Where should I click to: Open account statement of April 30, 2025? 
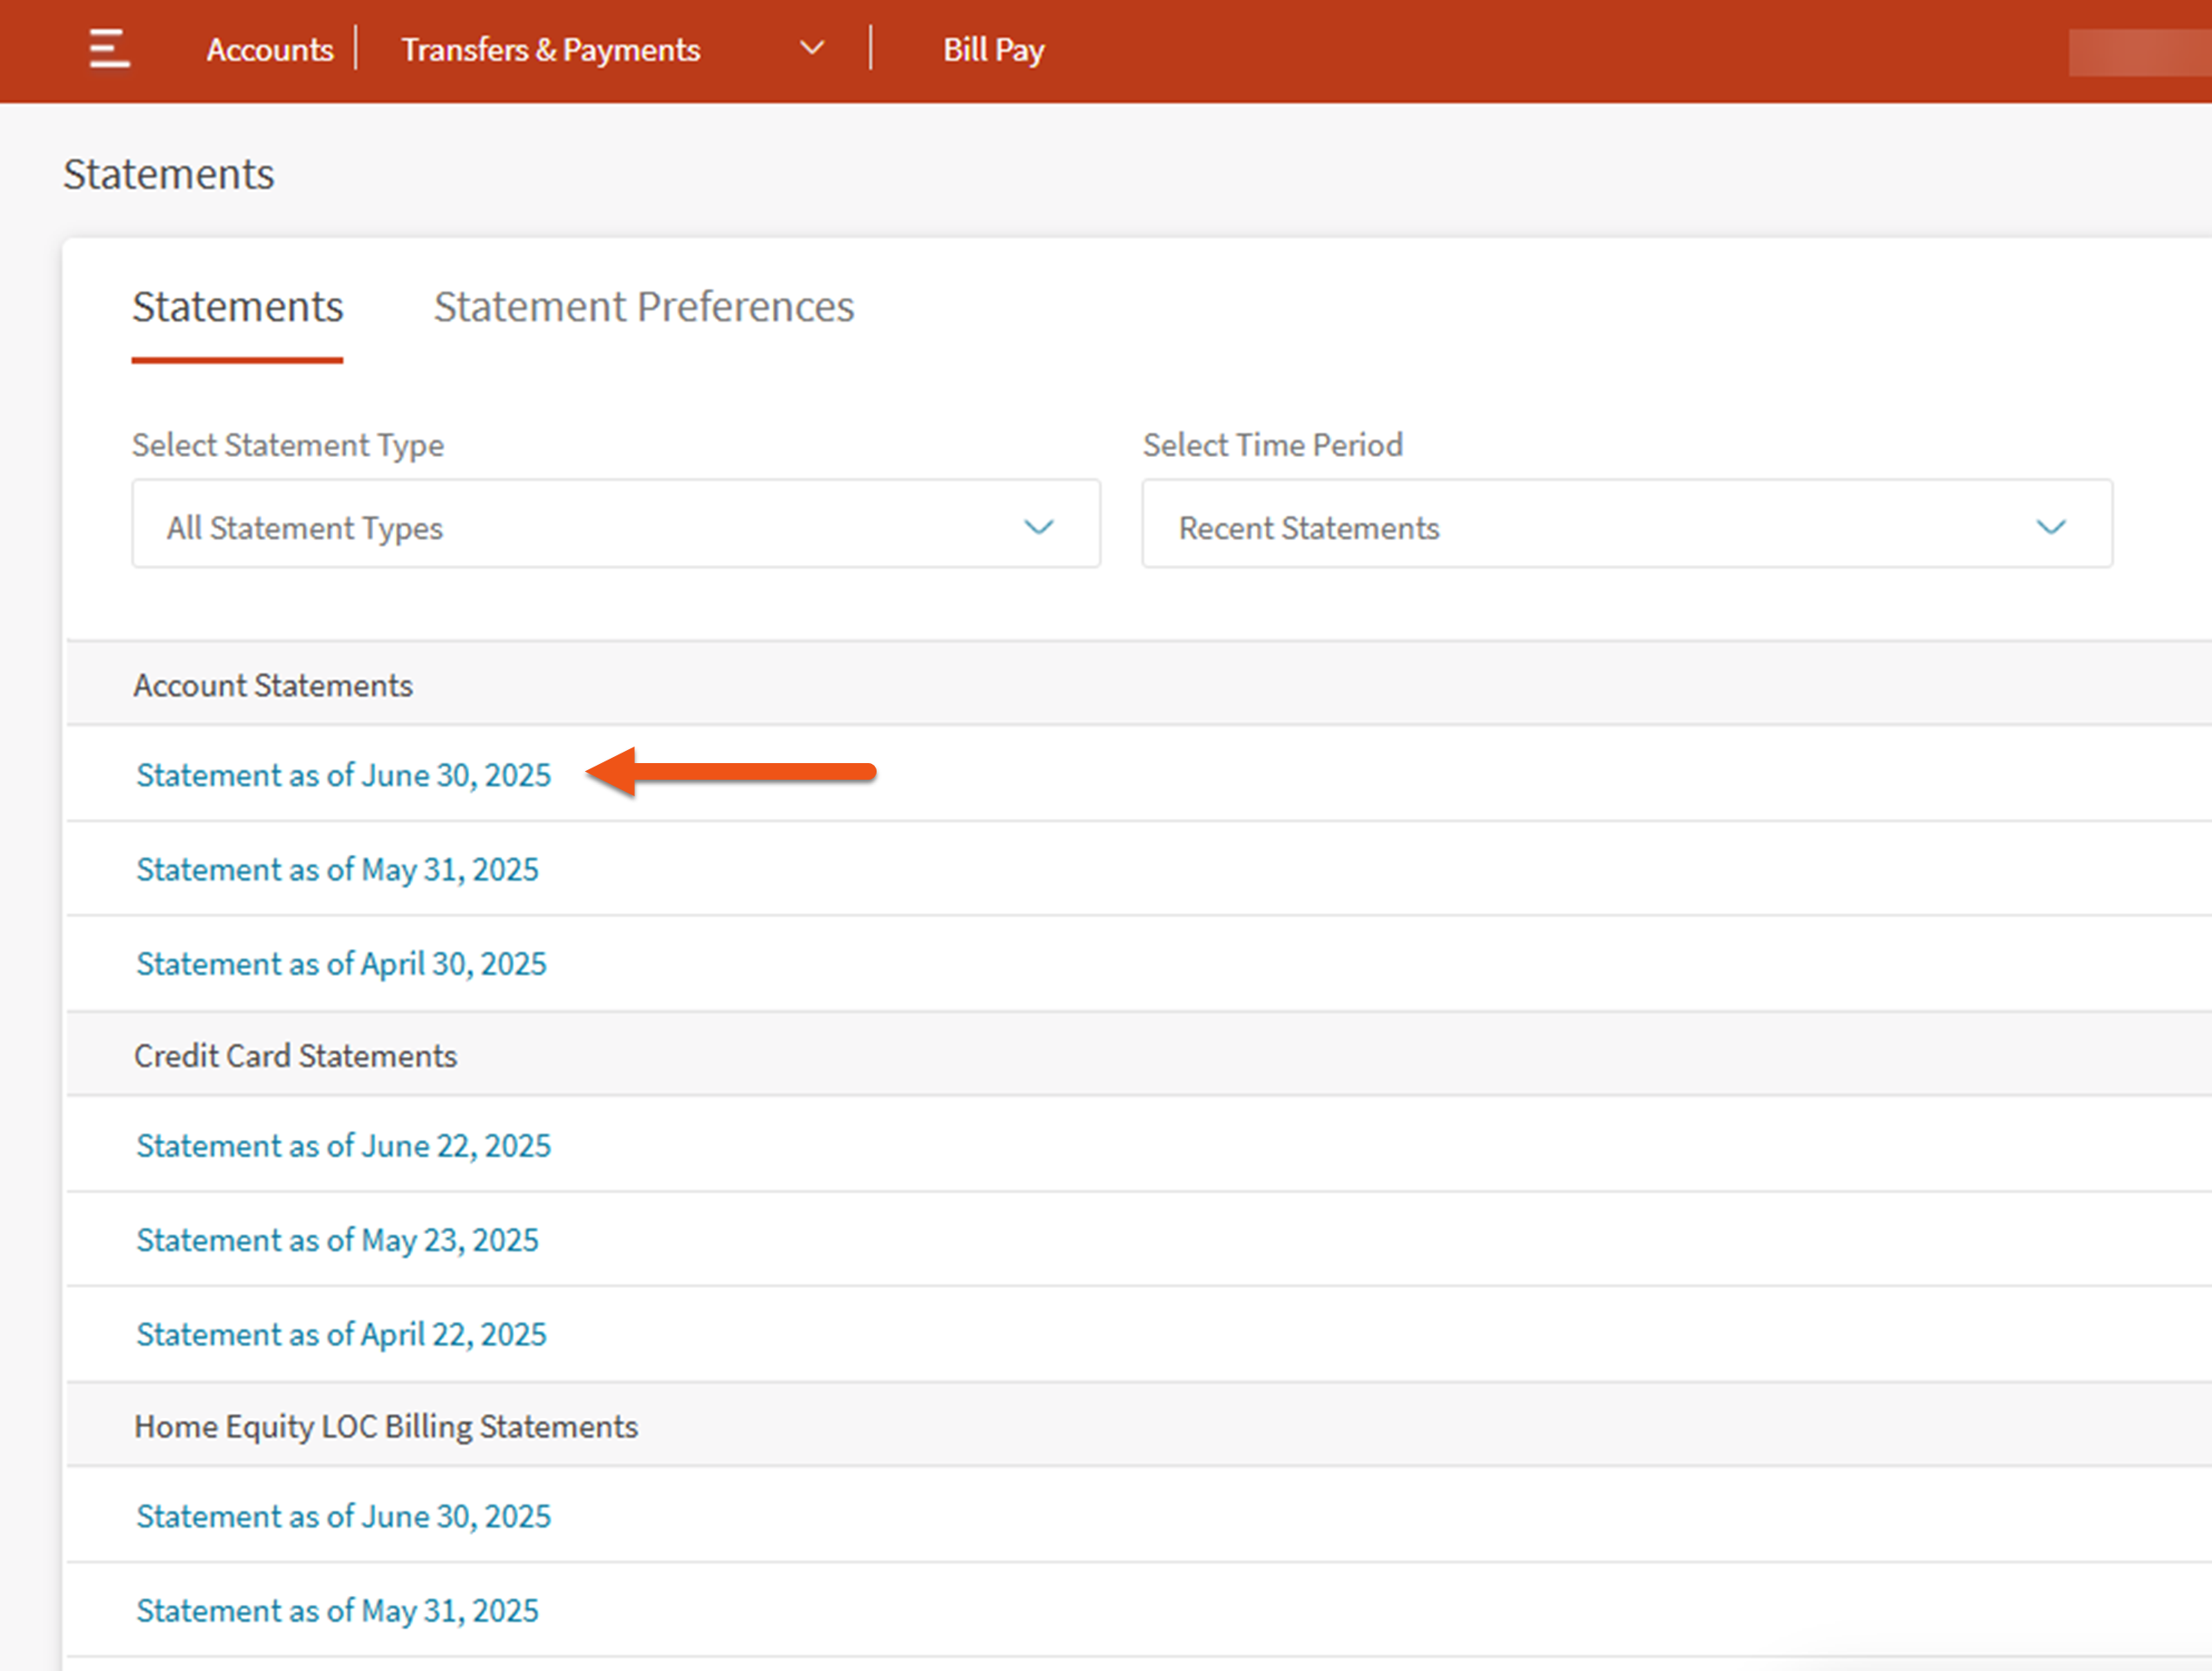pyautogui.click(x=341, y=963)
